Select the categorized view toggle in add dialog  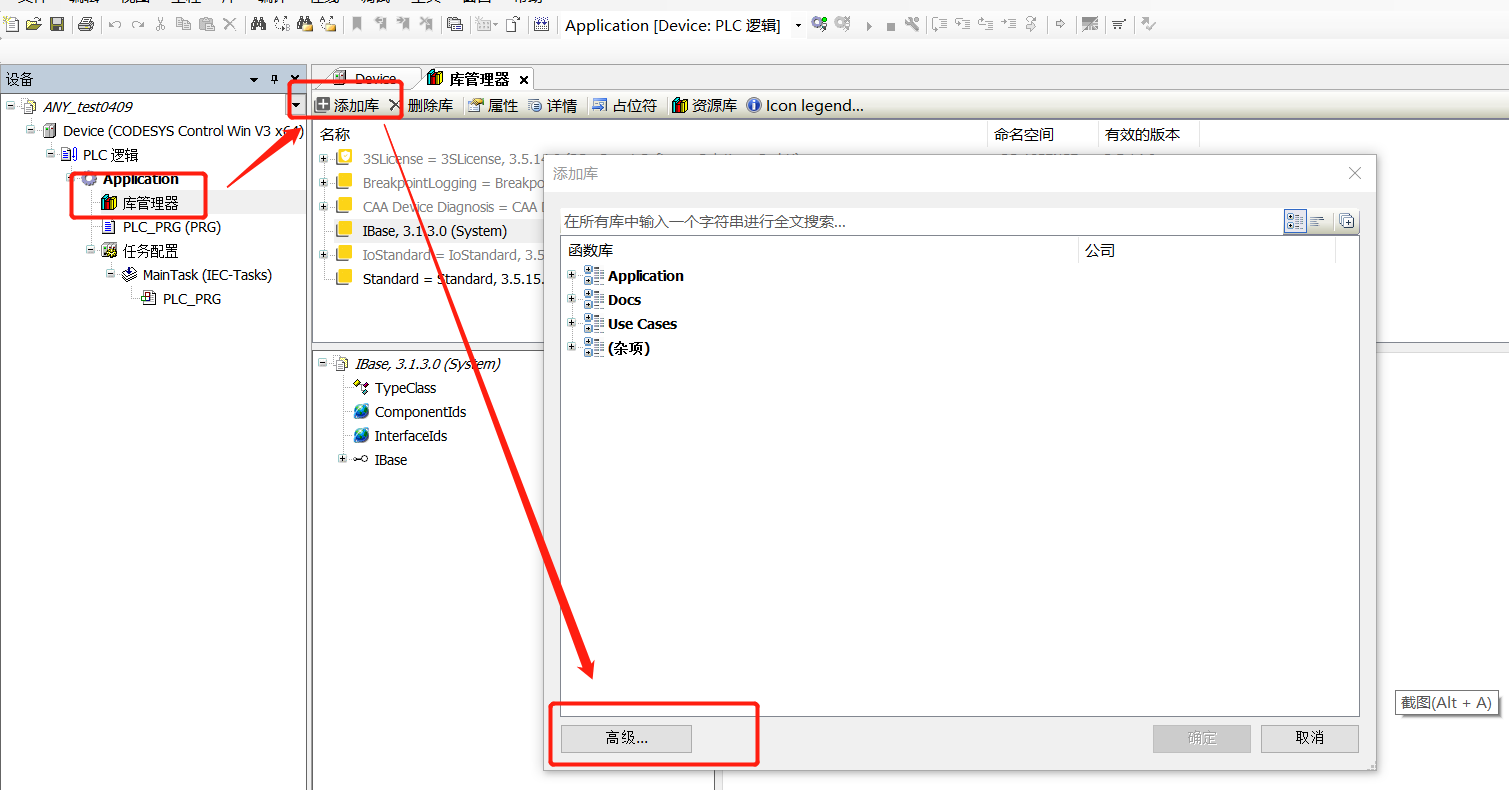[1295, 221]
